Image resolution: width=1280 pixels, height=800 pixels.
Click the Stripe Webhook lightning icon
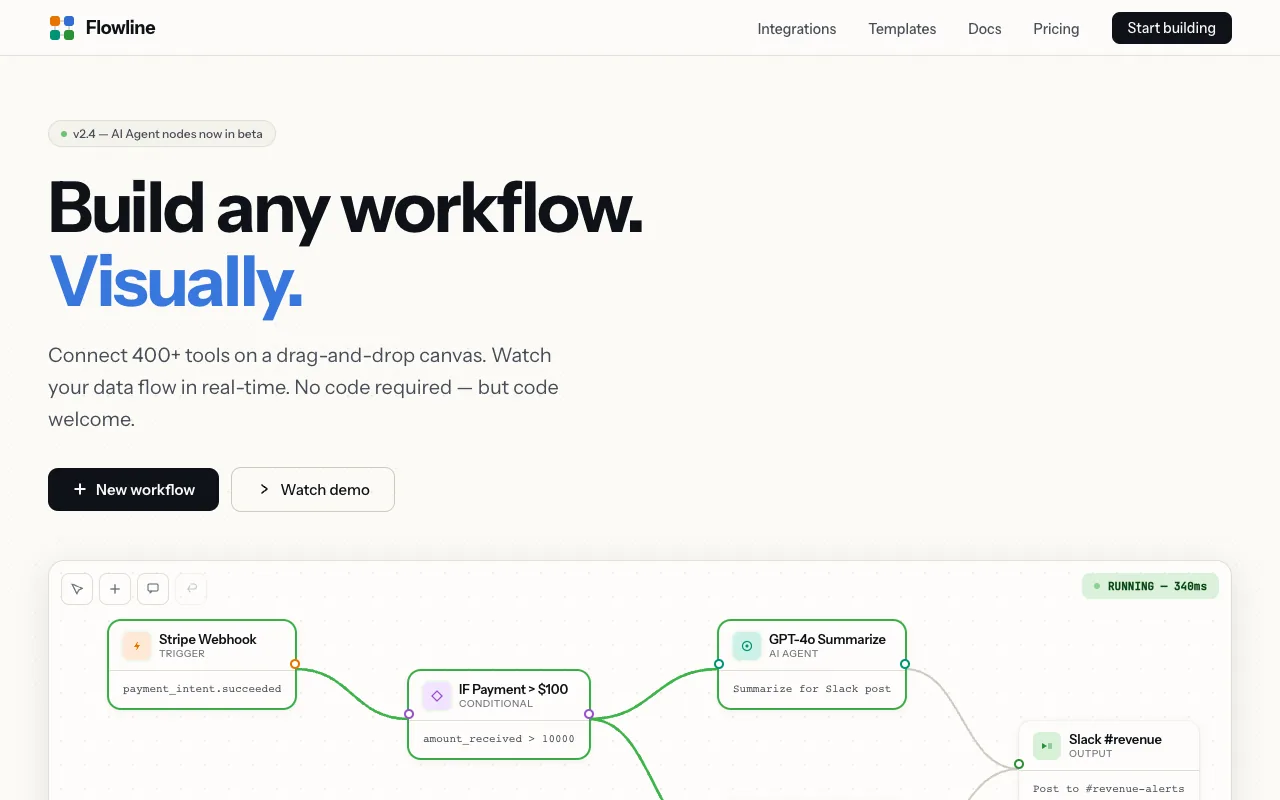pyautogui.click(x=136, y=645)
